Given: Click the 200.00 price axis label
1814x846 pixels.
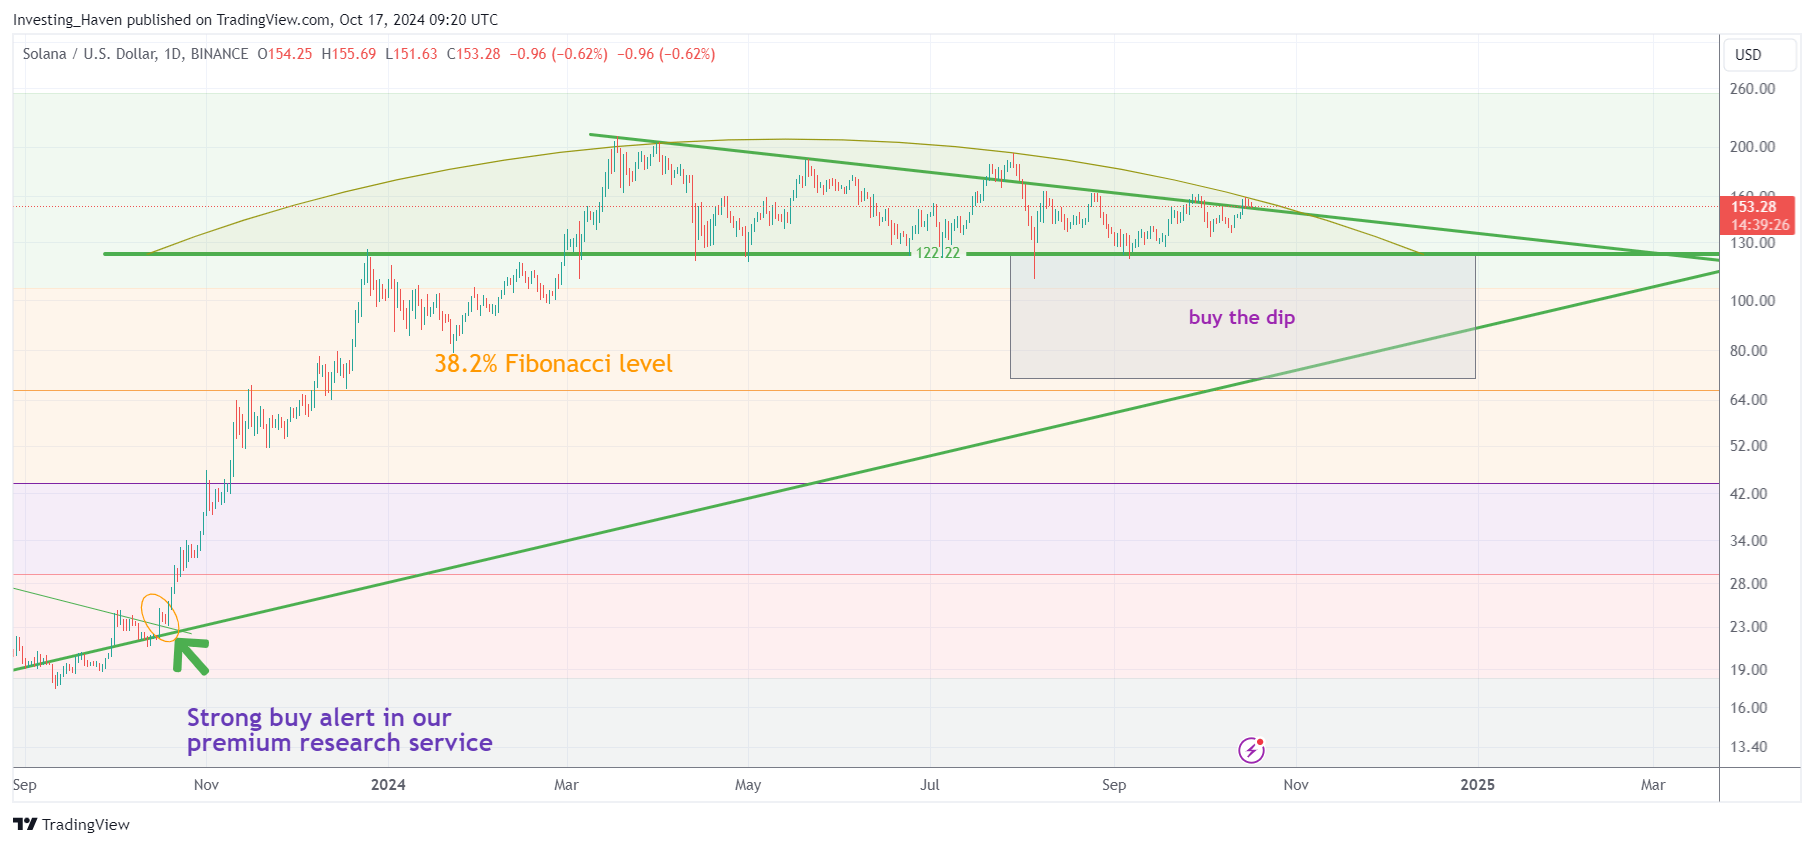Looking at the screenshot, I should 1752,147.
